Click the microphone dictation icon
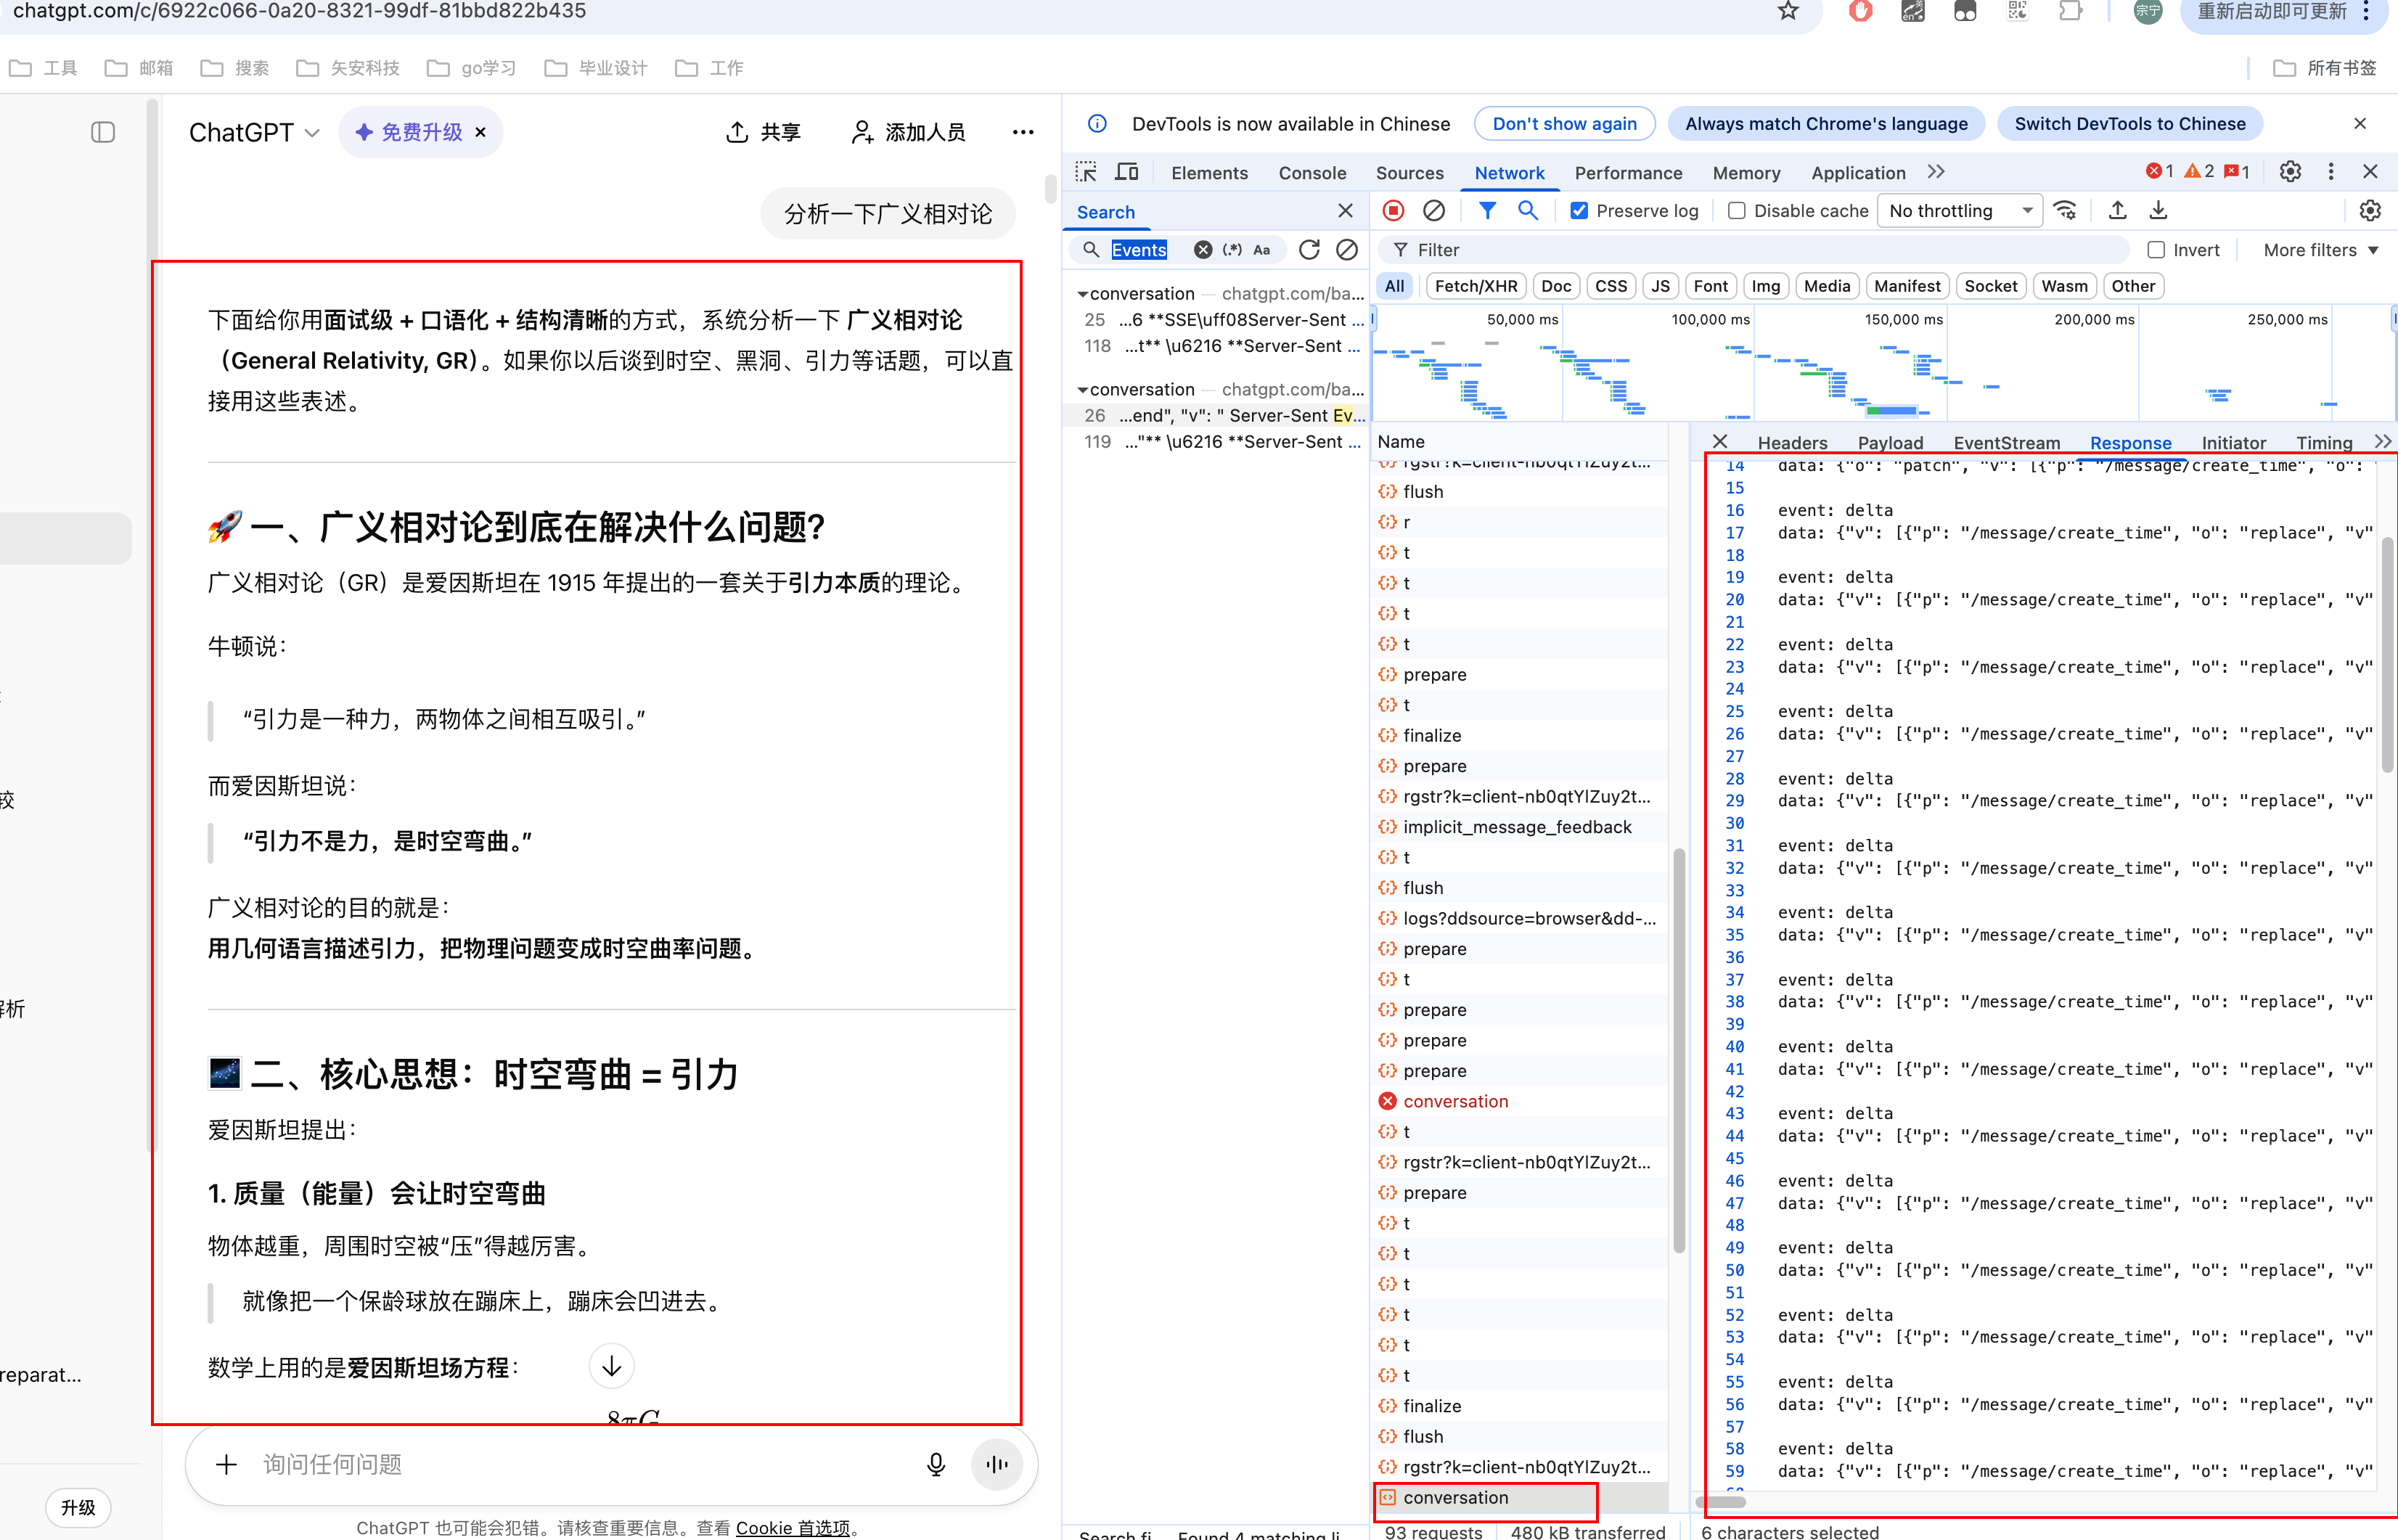Image resolution: width=2398 pixels, height=1540 pixels. point(936,1464)
